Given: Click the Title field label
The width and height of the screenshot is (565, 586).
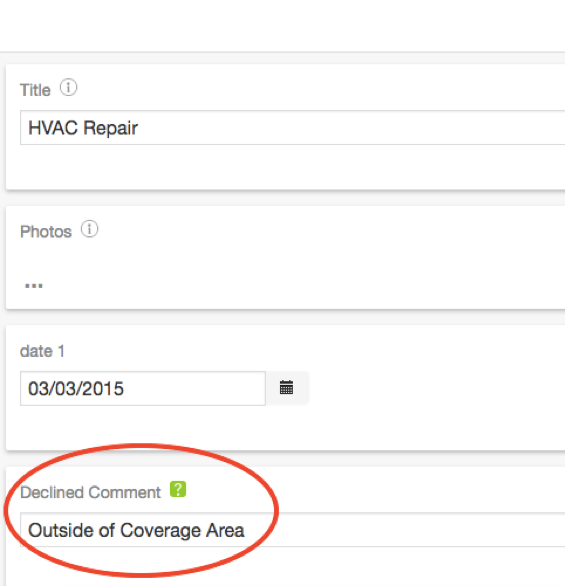Looking at the screenshot, I should [35, 90].
